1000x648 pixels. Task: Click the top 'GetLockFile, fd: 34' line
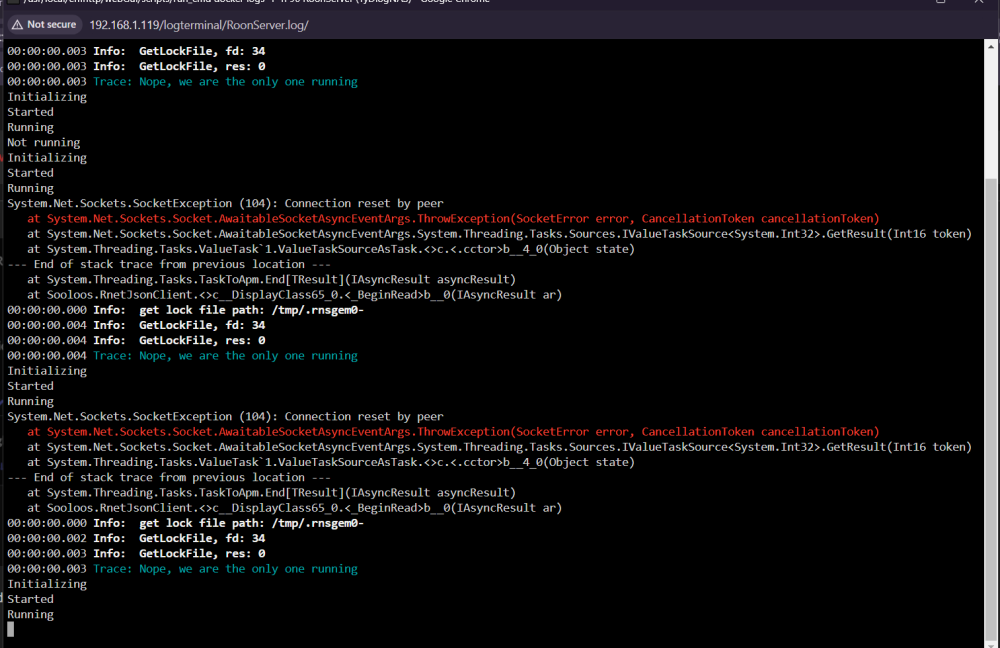[136, 51]
